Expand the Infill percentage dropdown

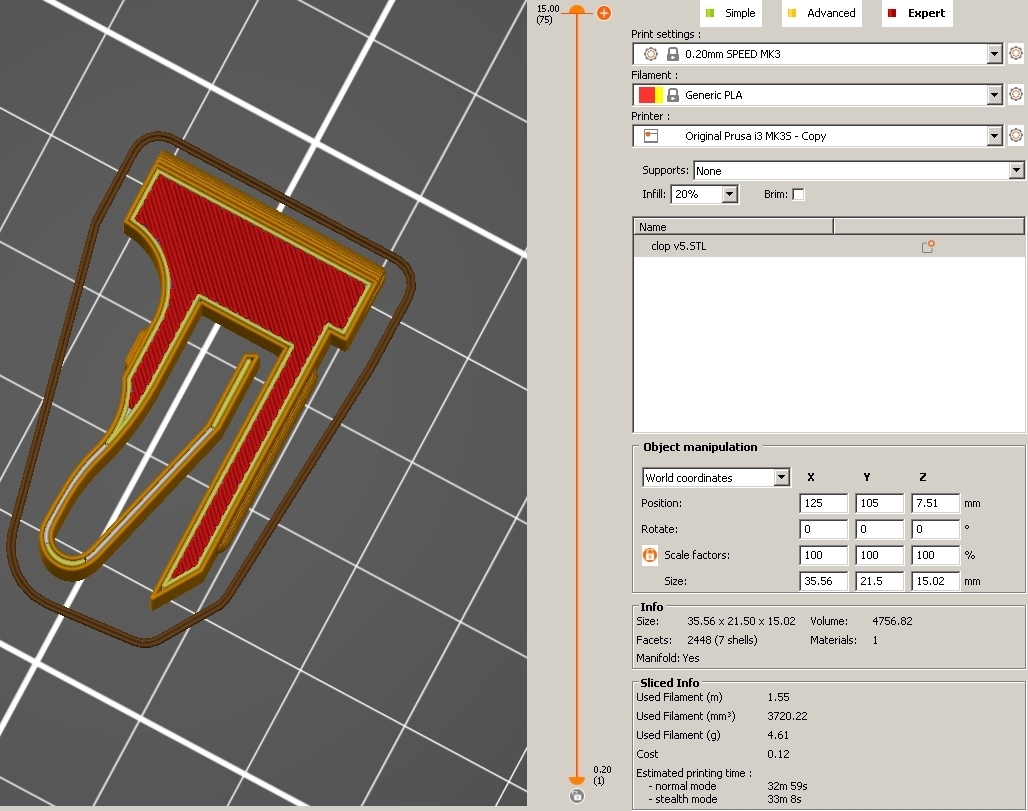(729, 195)
